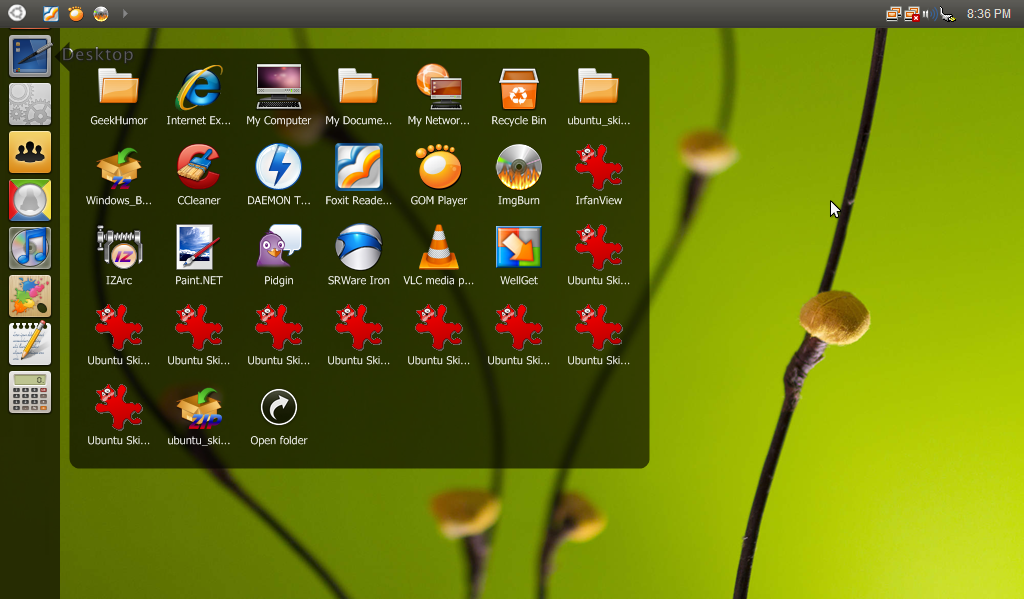The image size is (1024, 599).
Task: Click the dock icon with the four-colored border
Action: [x=30, y=200]
